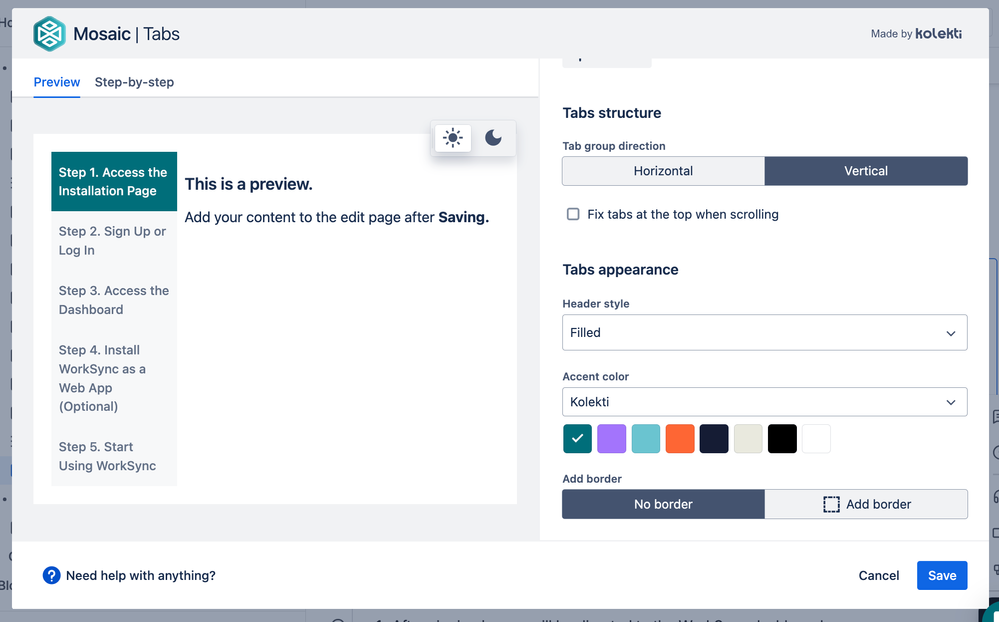Save the tab configuration
Viewport: 999px width, 622px height.
[941, 575]
